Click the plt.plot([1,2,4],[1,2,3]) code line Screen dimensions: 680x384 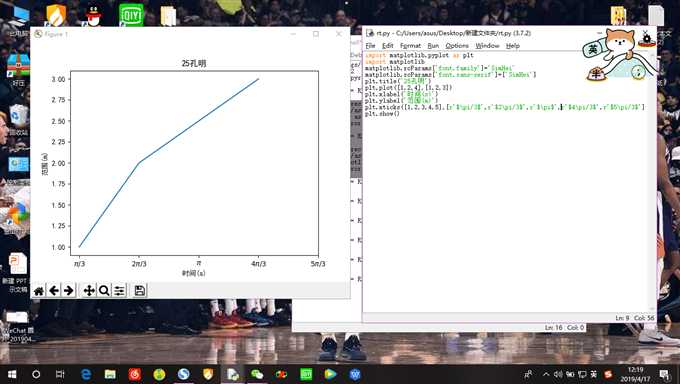408,87
